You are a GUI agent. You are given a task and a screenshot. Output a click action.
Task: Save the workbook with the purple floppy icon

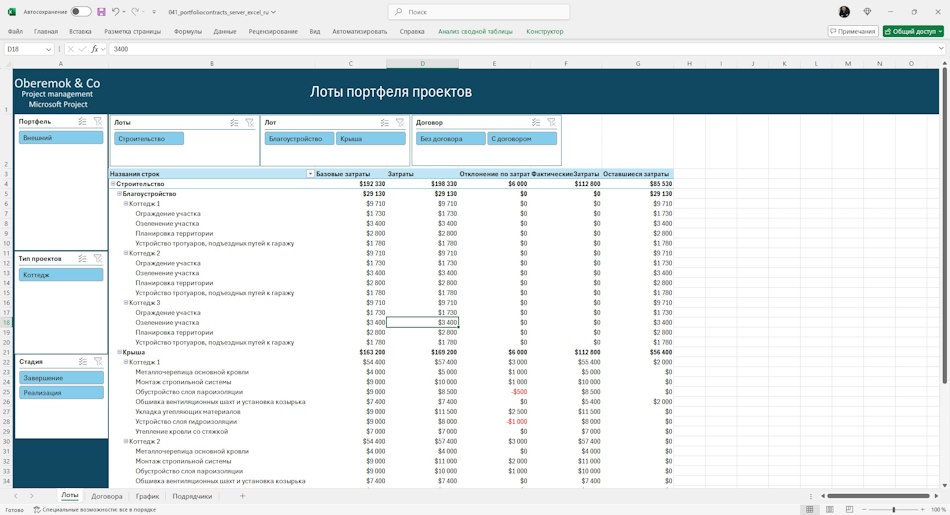click(101, 12)
